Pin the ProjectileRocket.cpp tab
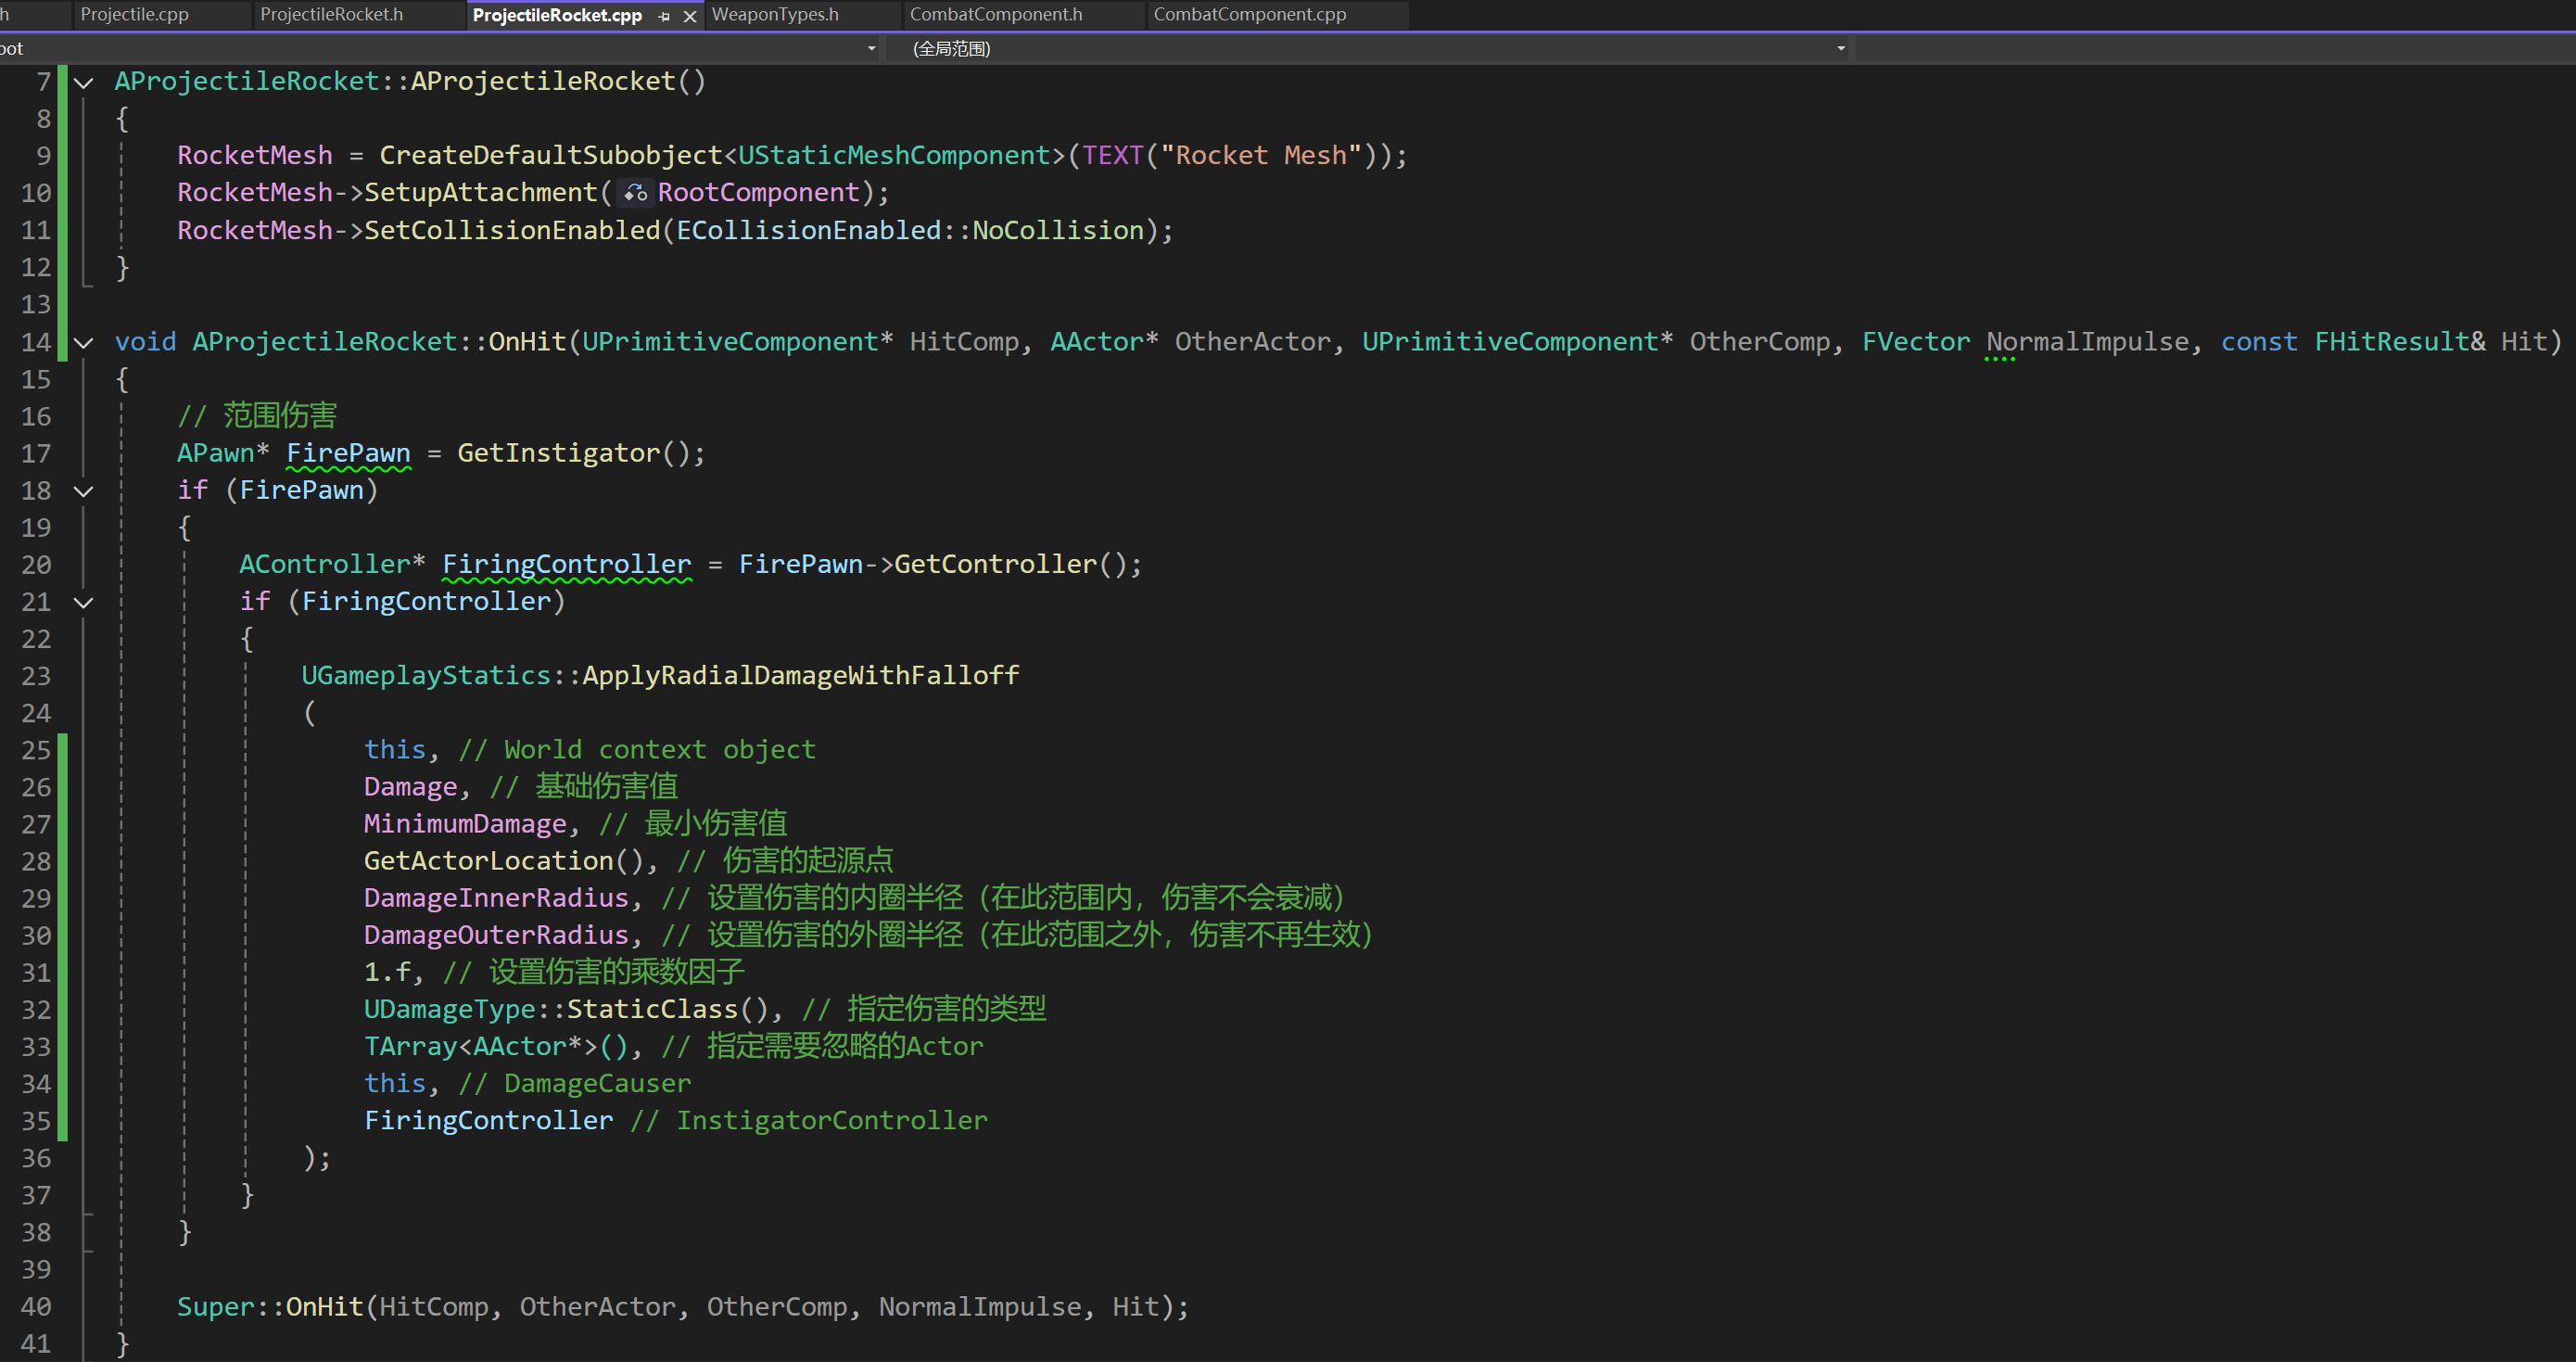 pyautogui.click(x=664, y=16)
